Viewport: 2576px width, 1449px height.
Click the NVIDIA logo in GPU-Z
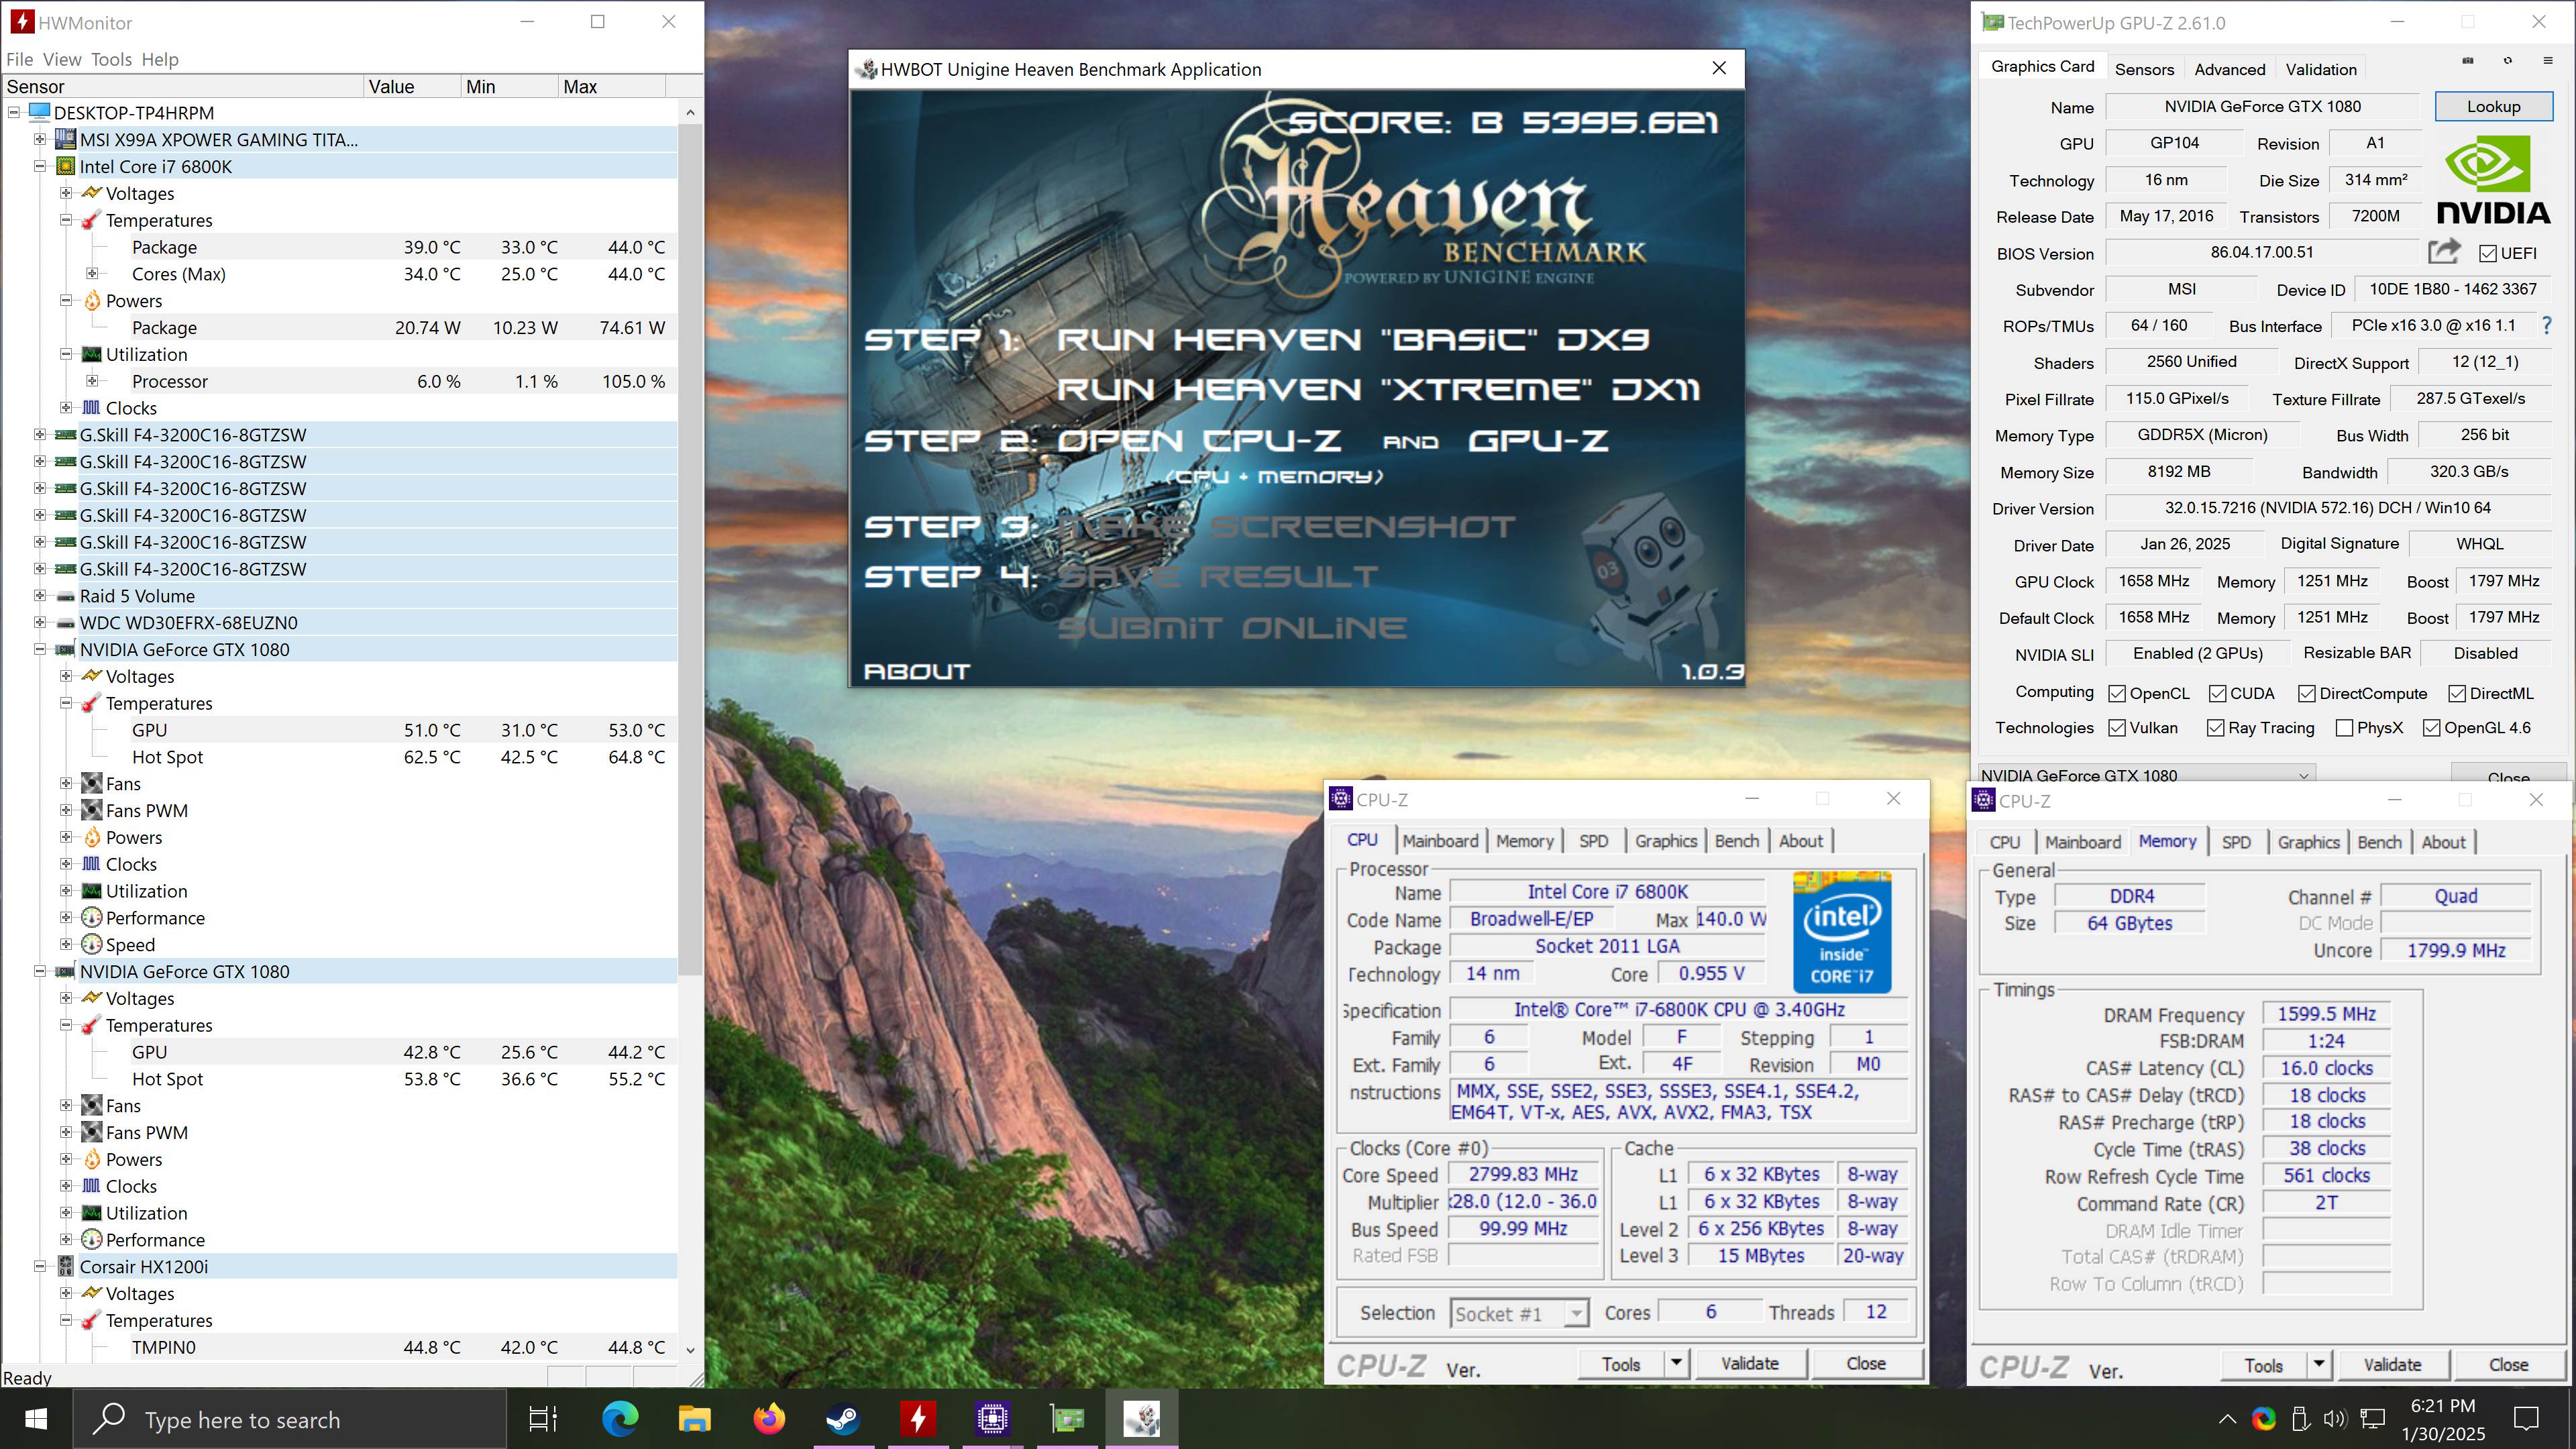pyautogui.click(x=2493, y=181)
